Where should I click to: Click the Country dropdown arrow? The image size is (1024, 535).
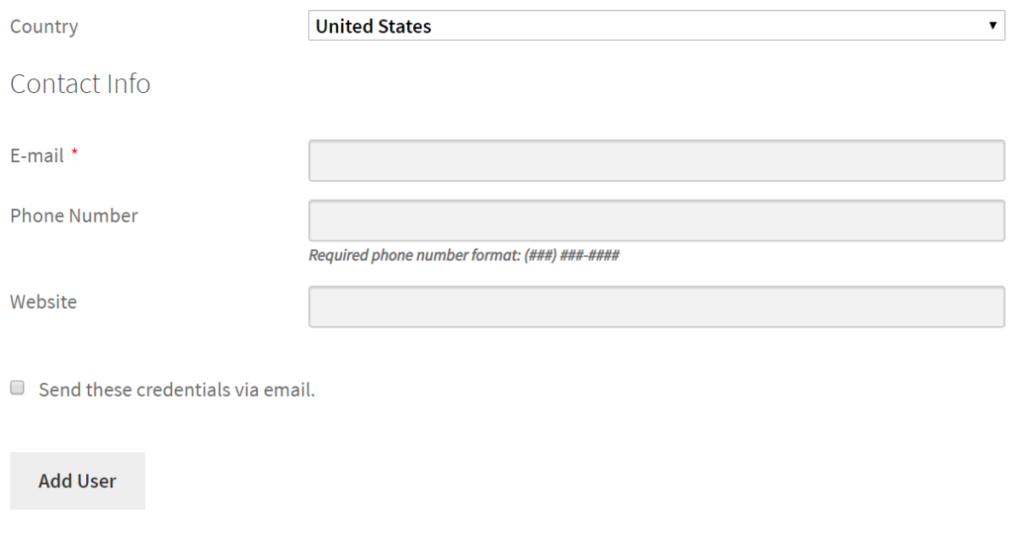click(x=992, y=25)
